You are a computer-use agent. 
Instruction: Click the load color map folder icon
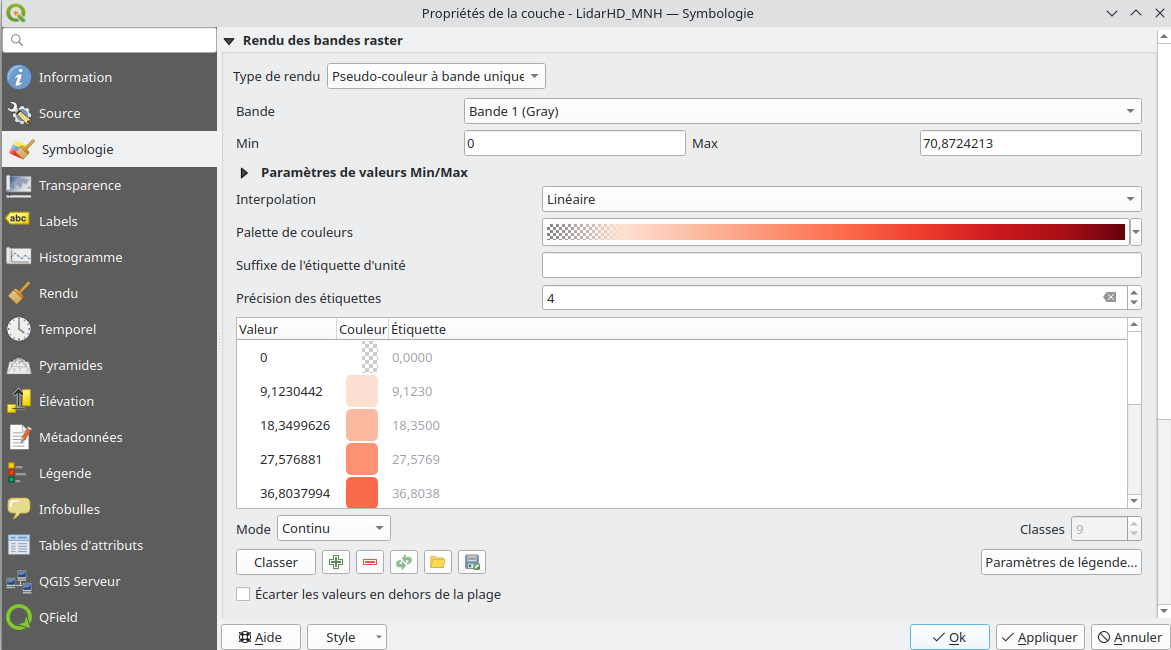[x=437, y=562]
